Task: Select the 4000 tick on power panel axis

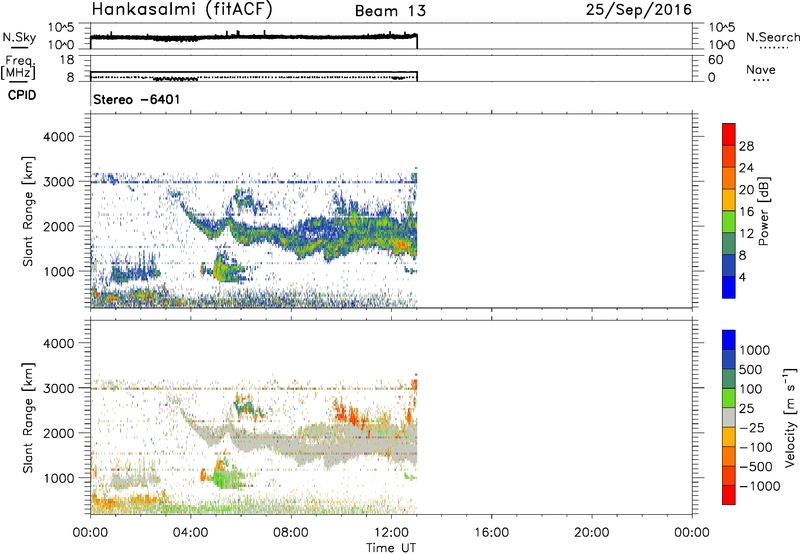Action: (x=59, y=137)
